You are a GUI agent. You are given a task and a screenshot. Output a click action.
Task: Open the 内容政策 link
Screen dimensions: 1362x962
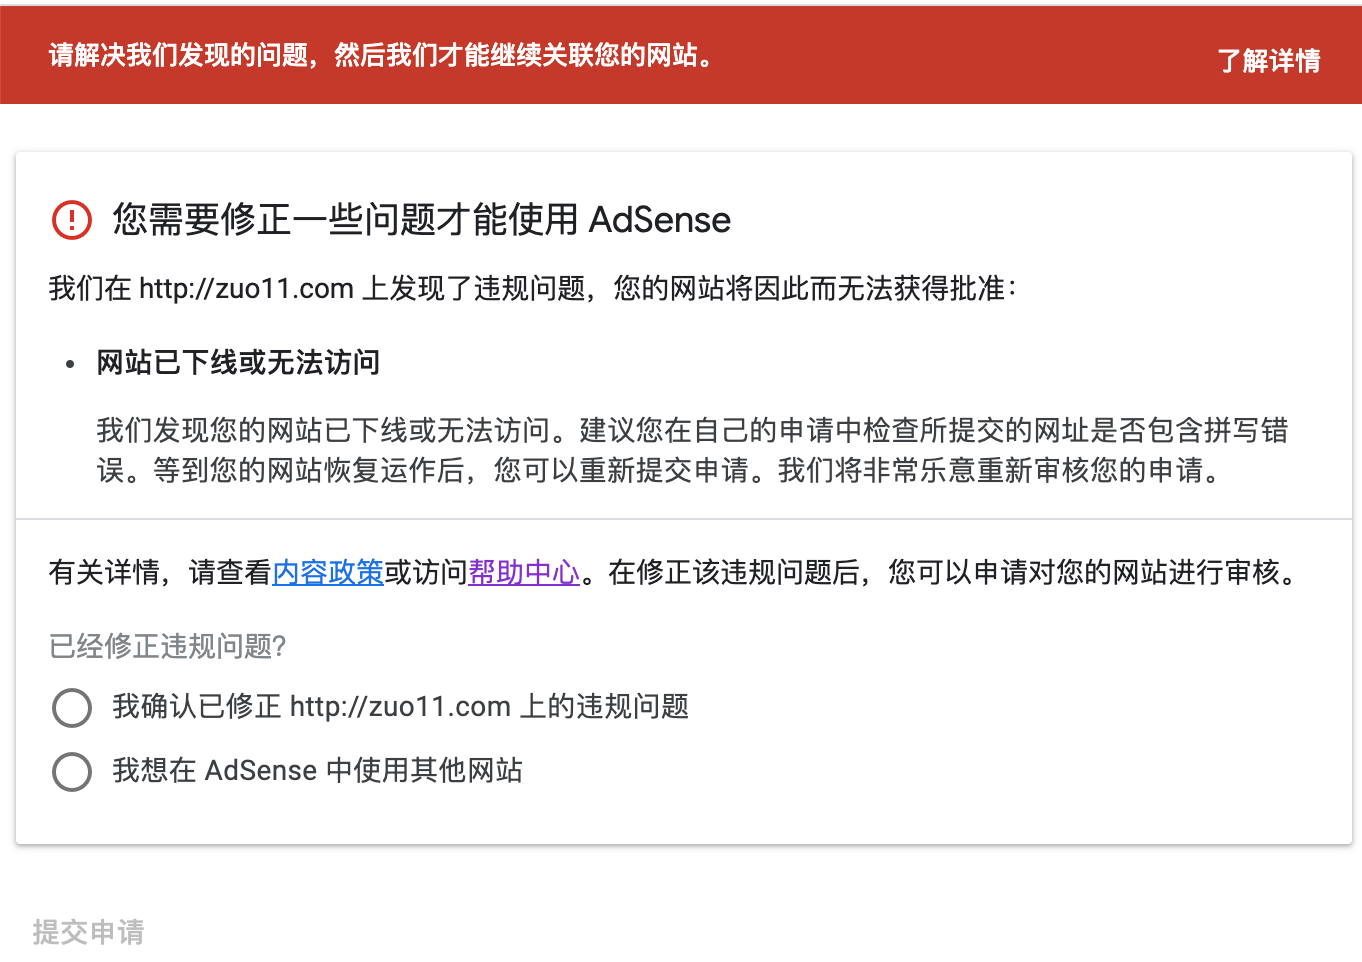pos(328,572)
